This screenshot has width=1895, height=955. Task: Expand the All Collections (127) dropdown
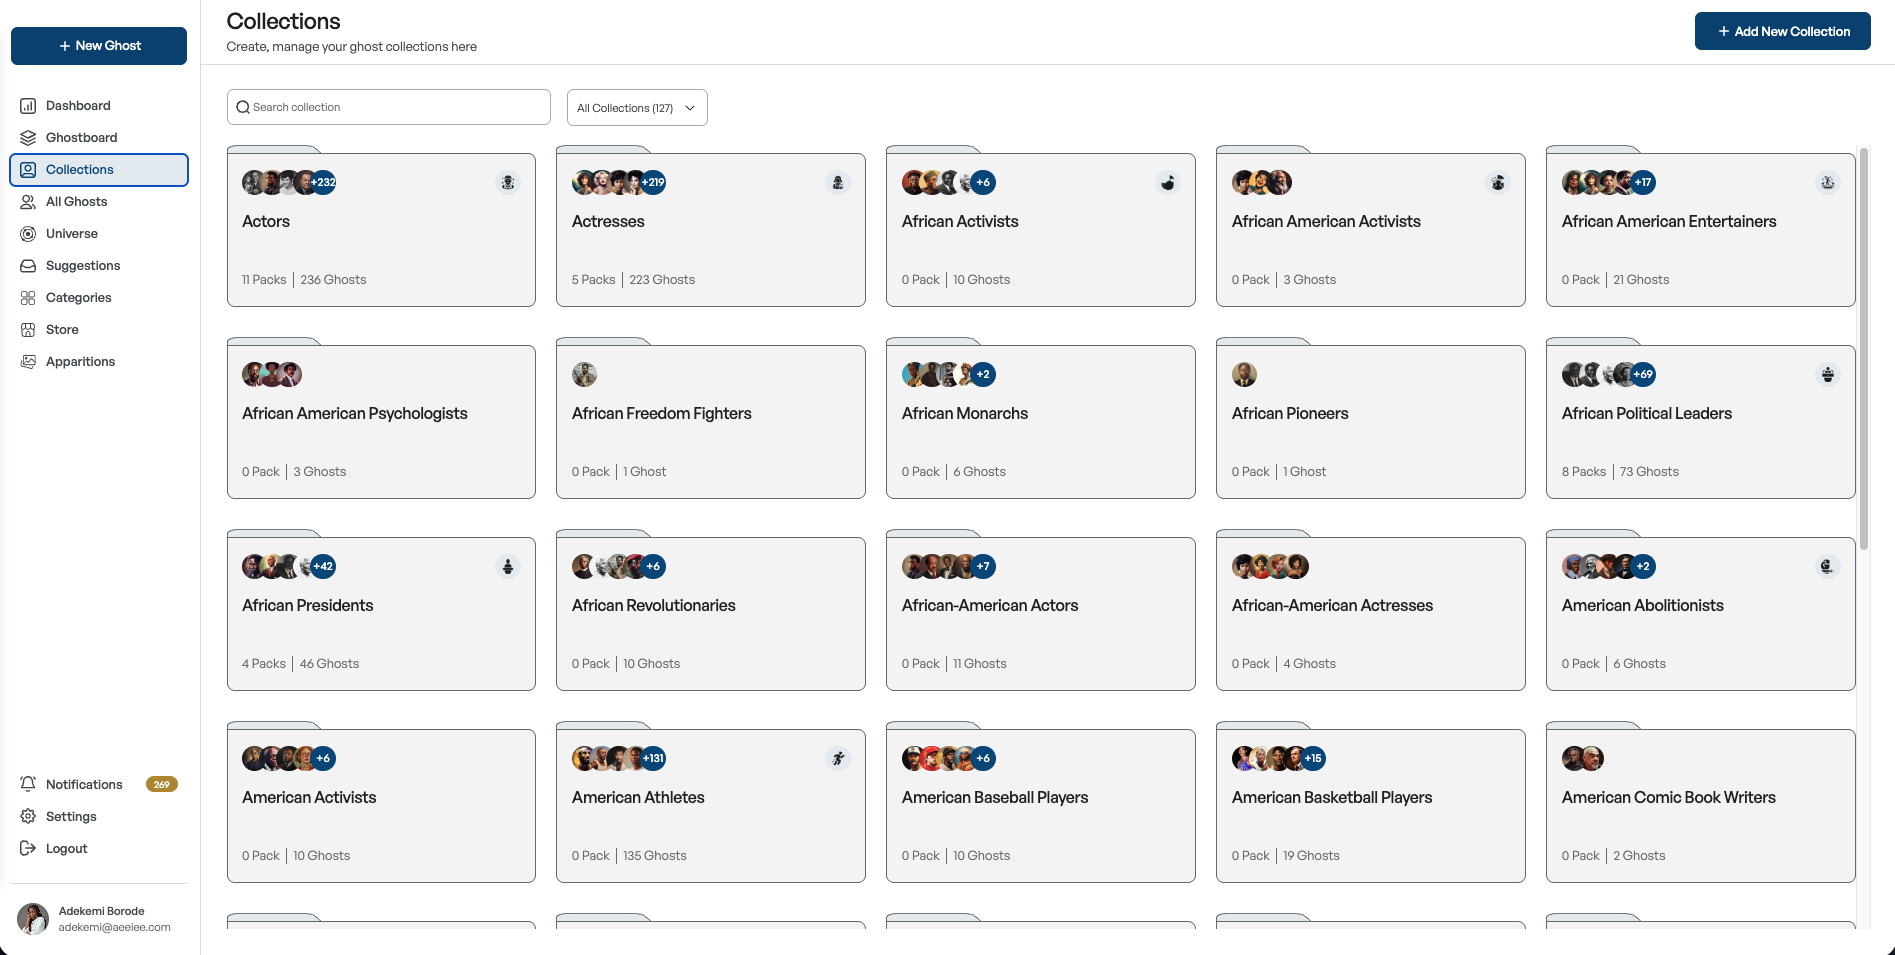(637, 108)
